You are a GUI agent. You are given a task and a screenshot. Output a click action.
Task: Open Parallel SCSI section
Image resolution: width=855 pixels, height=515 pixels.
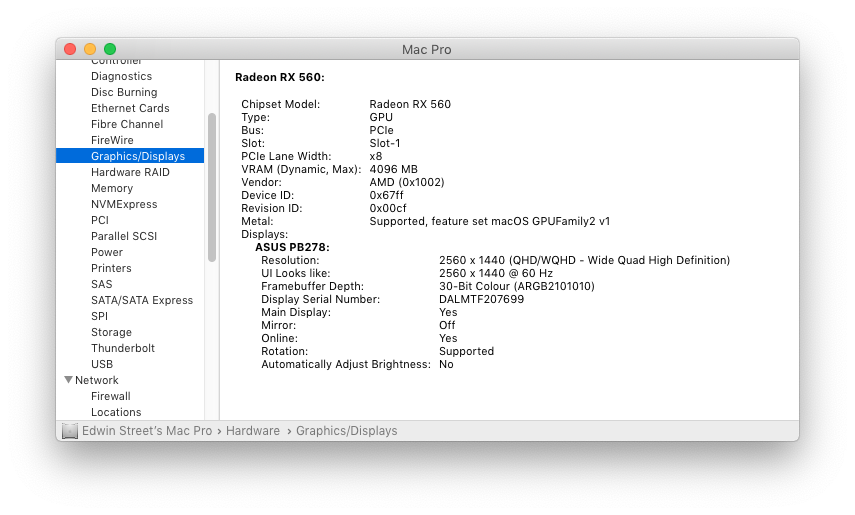(x=124, y=236)
